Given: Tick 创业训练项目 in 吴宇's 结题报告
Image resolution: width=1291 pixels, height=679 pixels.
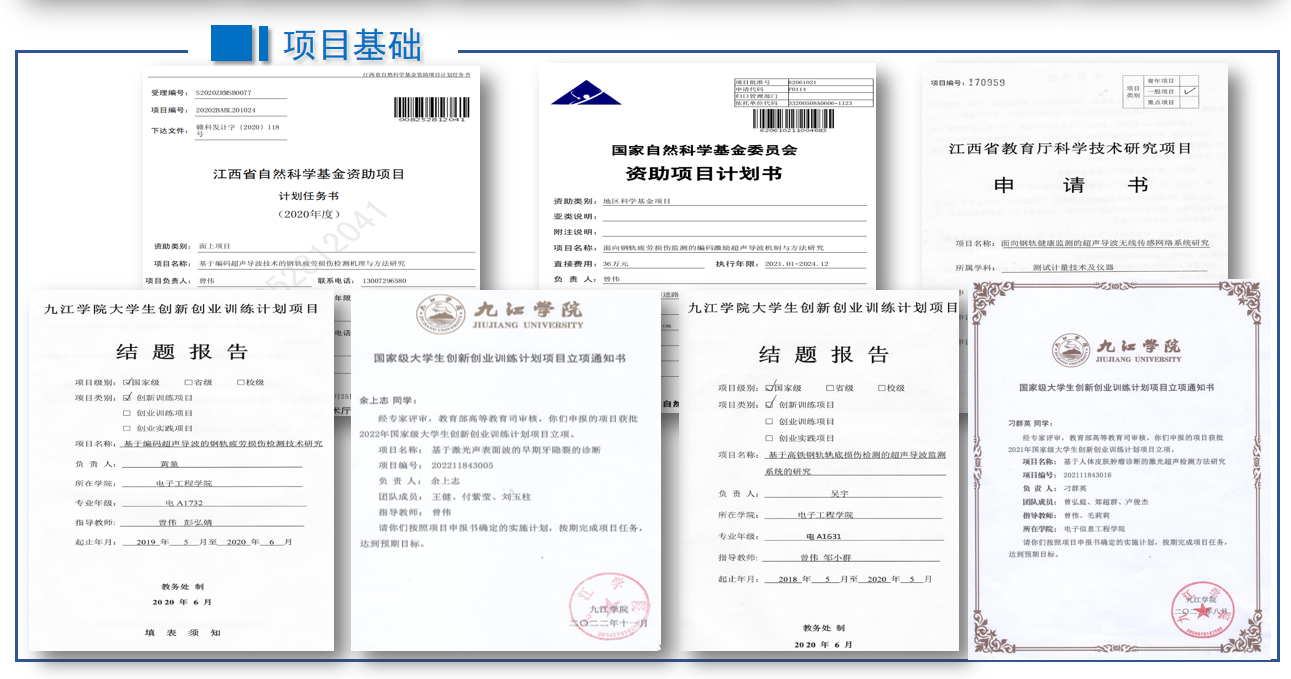Looking at the screenshot, I should tap(769, 421).
